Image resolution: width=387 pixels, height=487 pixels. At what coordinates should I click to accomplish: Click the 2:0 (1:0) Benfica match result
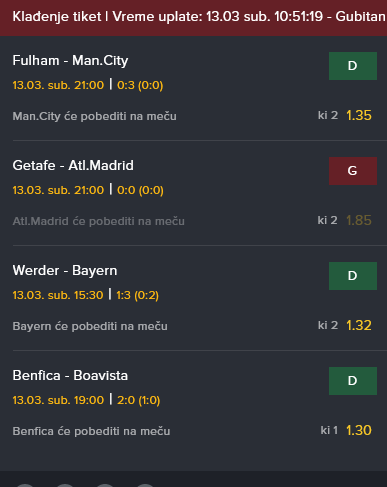[139, 400]
